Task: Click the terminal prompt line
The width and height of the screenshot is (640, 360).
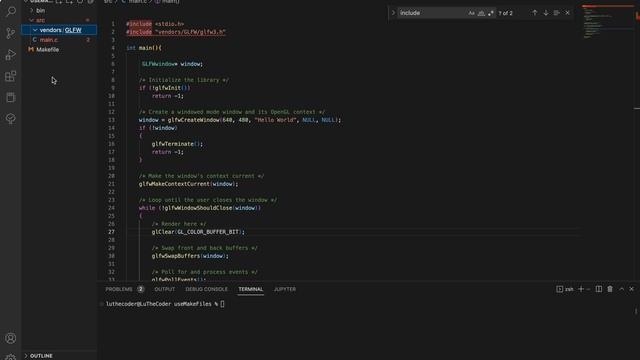Action: coord(165,304)
